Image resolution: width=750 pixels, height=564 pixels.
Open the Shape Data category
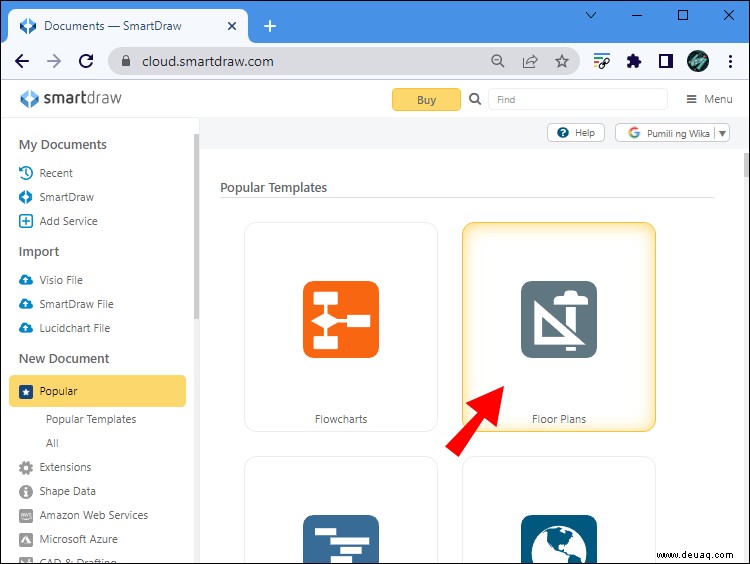(x=67, y=491)
